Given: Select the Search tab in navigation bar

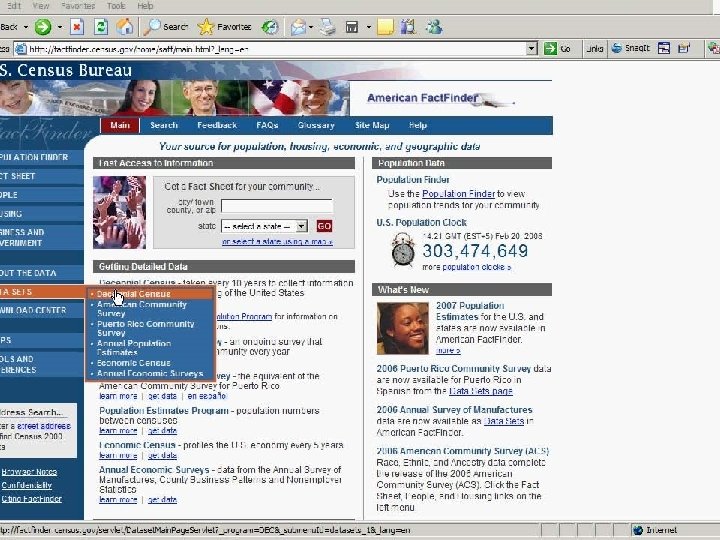Looking at the screenshot, I should 164,125.
